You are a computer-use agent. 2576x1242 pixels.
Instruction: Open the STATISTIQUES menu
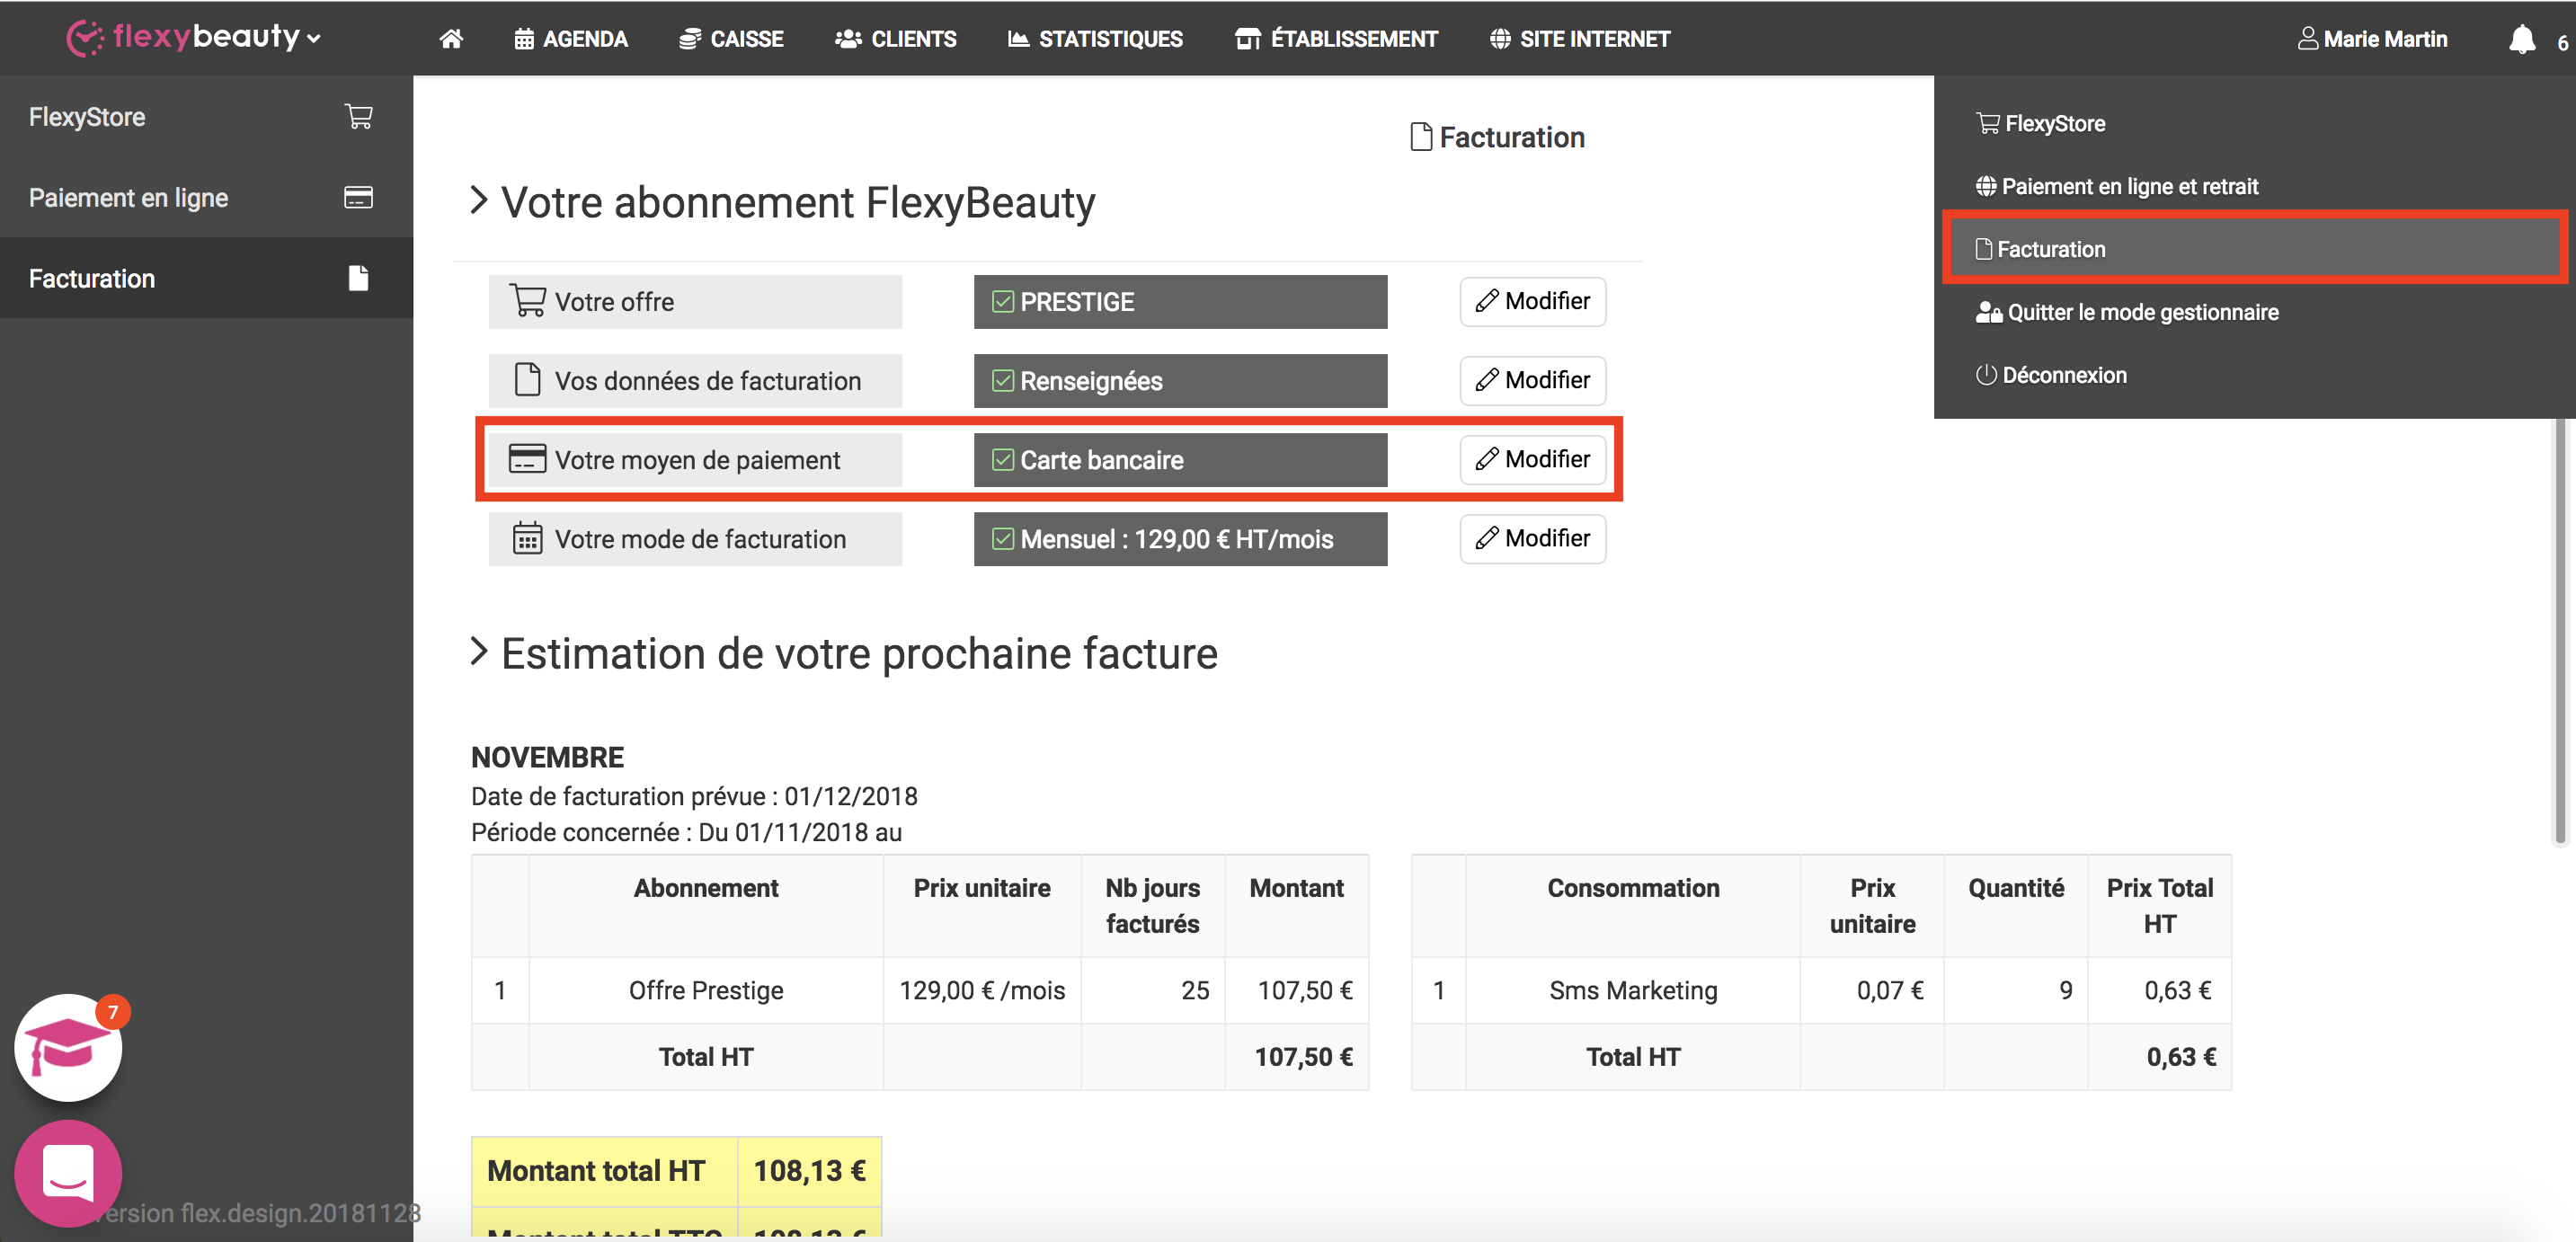(1095, 39)
